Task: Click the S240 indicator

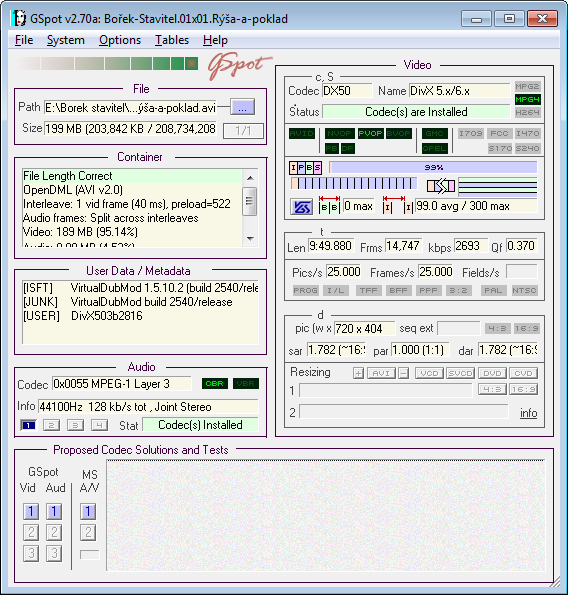Action: (528, 148)
